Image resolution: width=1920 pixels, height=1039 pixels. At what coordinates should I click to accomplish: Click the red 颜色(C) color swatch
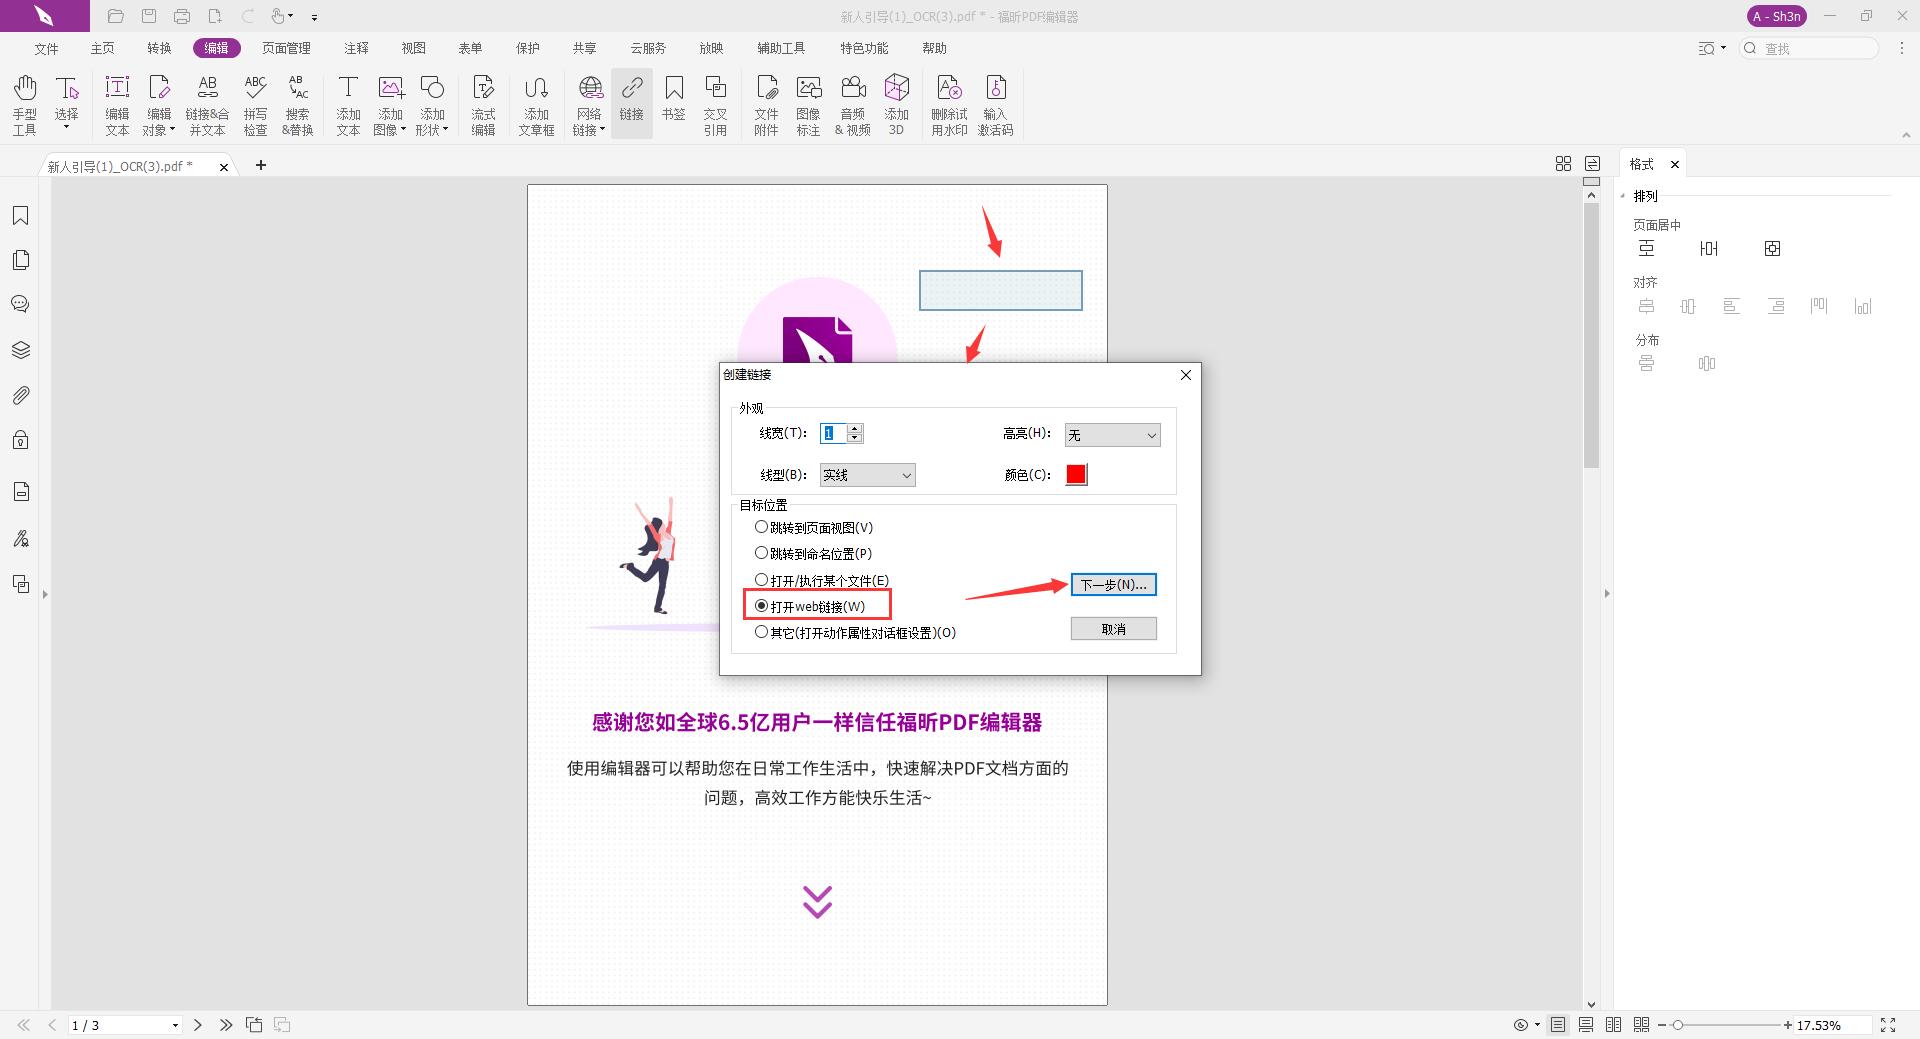click(x=1075, y=474)
